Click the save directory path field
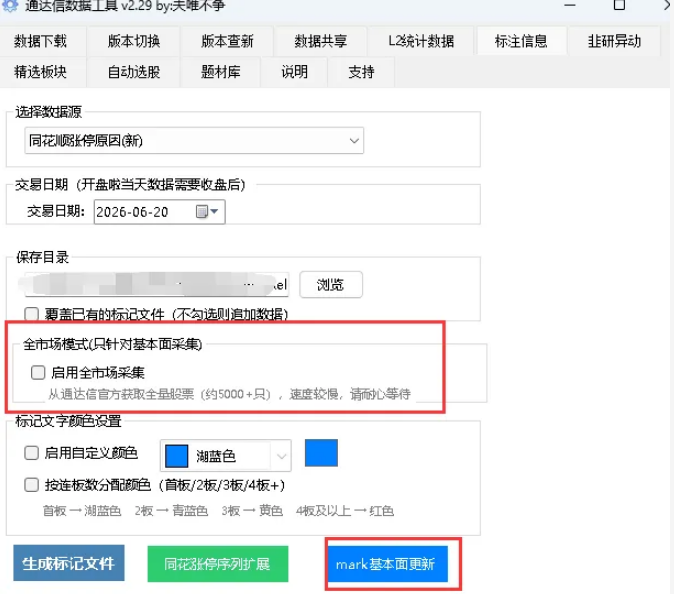Screen dimensions: 674x594 (x=156, y=284)
